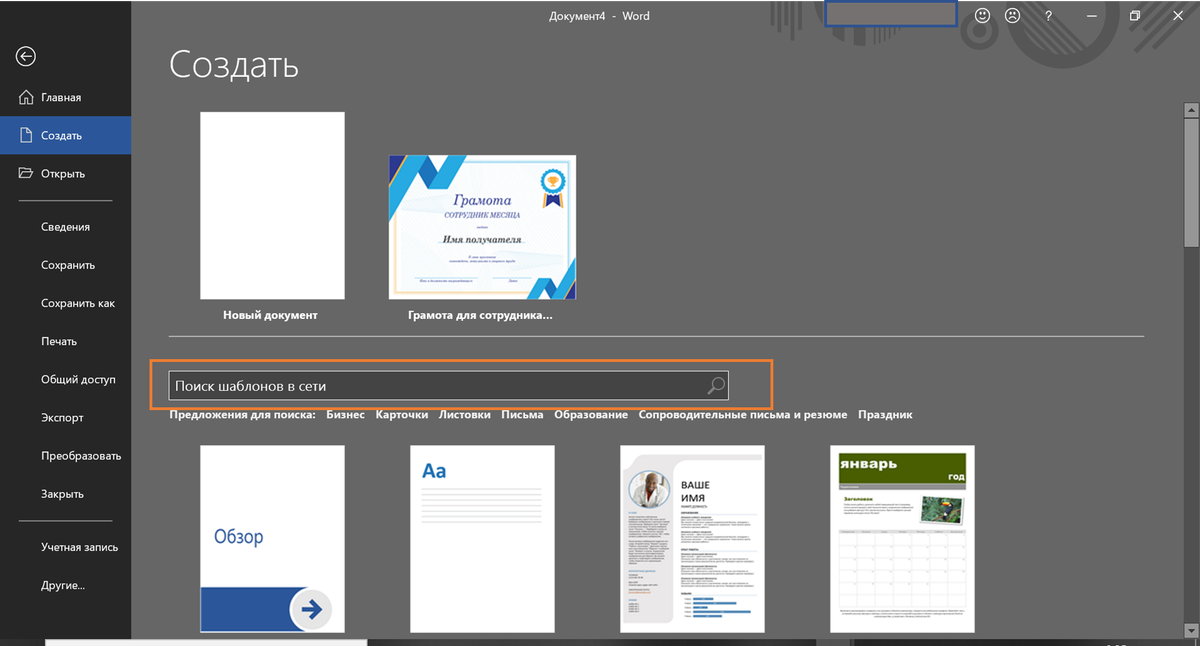Start a template search with the magnifier icon
The height and width of the screenshot is (646, 1200).
pyautogui.click(x=716, y=384)
